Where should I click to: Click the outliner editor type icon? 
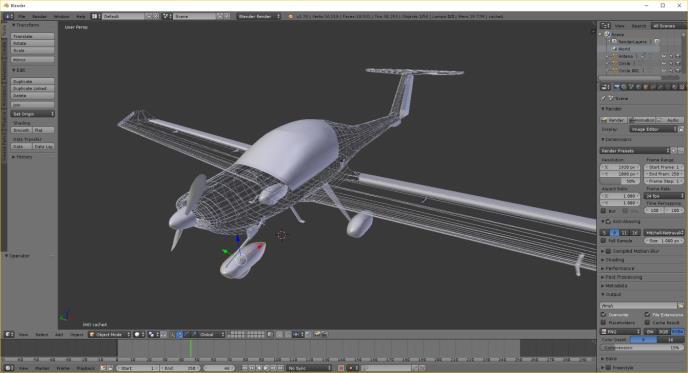pyautogui.click(x=605, y=26)
